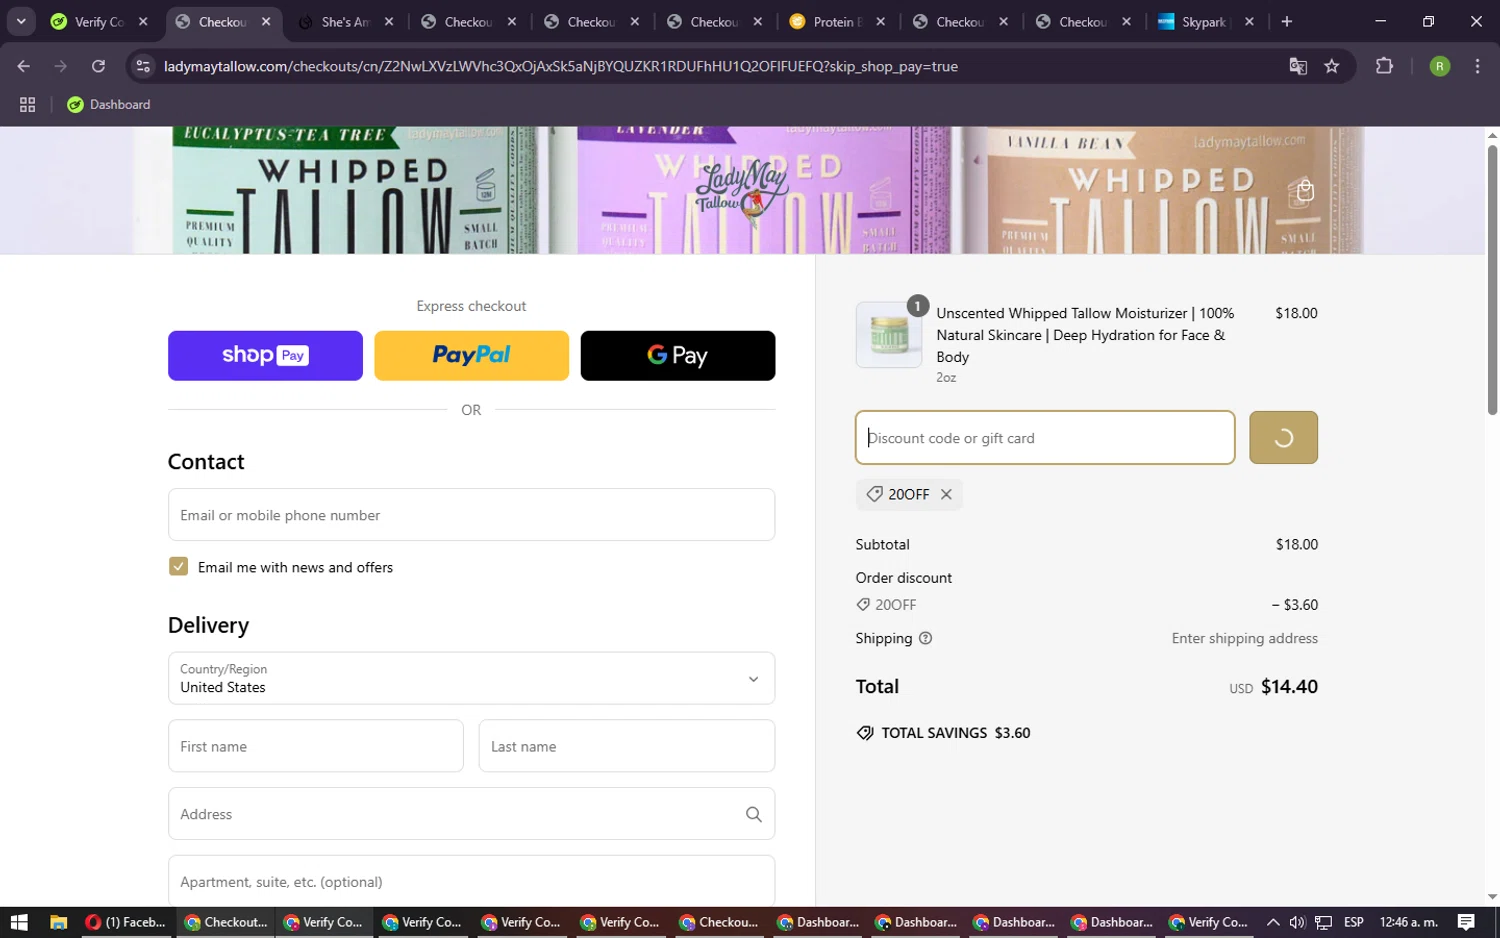Reload the checkout page

(98, 66)
